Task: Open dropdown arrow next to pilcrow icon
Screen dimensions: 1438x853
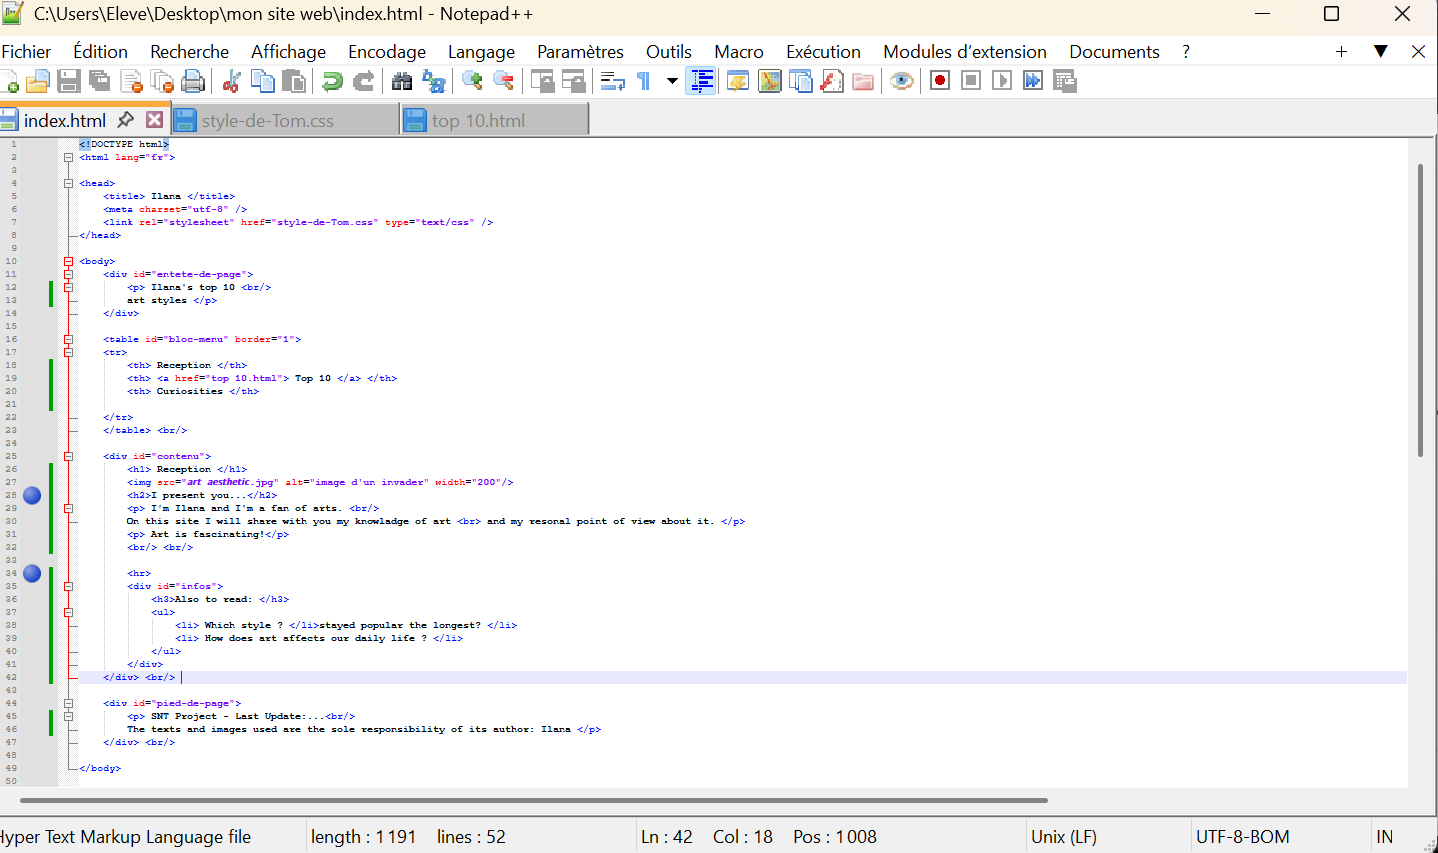Action: [x=672, y=81]
